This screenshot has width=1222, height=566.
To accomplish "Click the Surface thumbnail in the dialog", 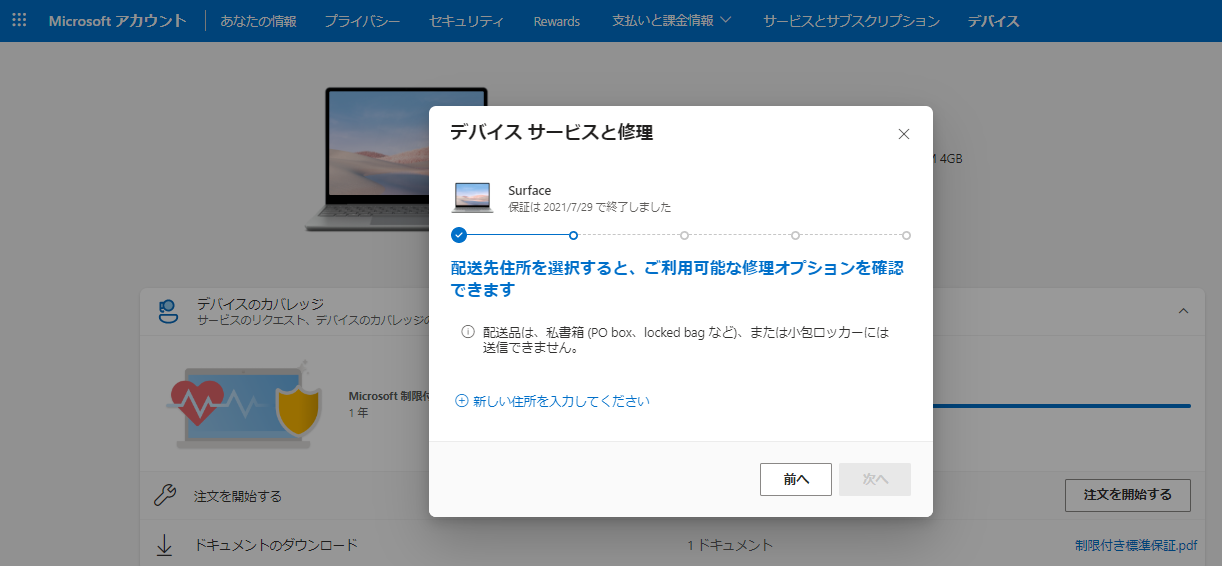I will coord(473,198).
